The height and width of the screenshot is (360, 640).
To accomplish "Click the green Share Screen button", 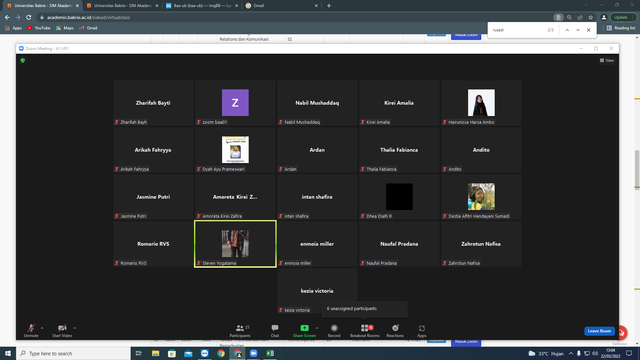I will [304, 331].
